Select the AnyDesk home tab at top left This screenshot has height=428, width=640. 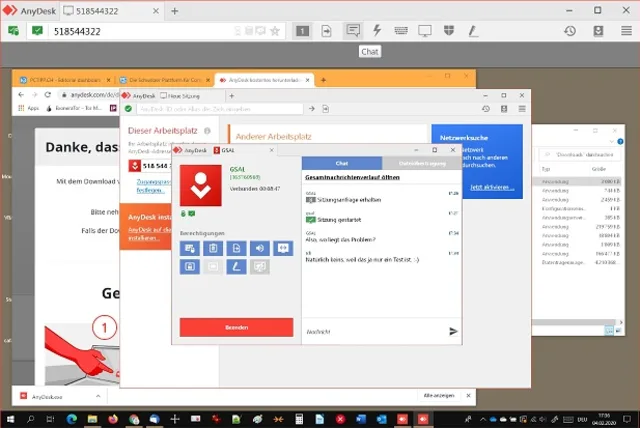coord(29,11)
